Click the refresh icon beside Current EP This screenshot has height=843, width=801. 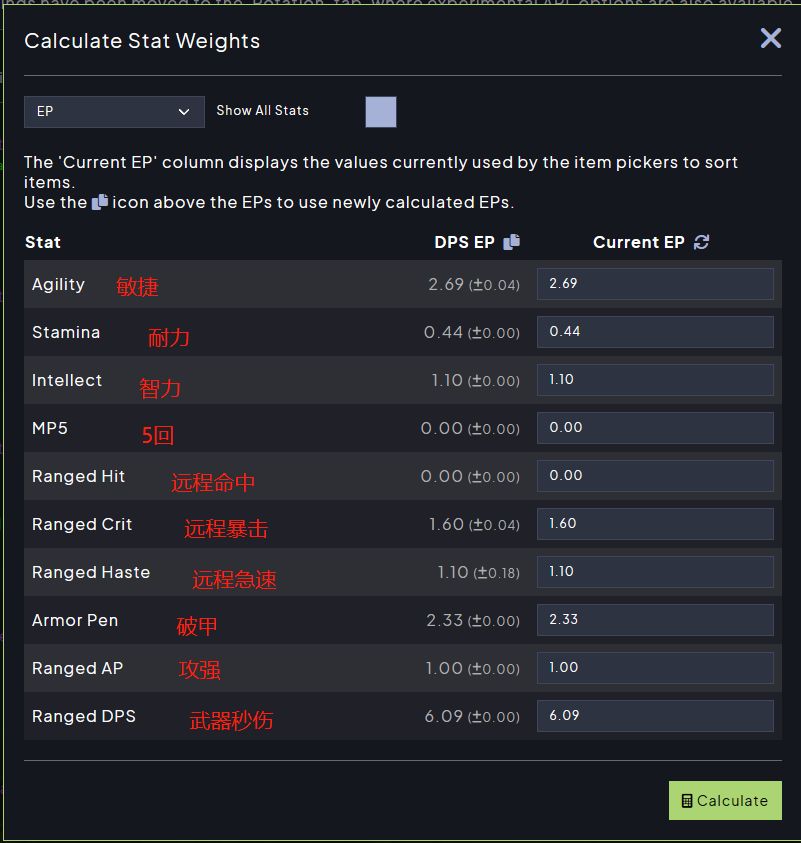701,242
